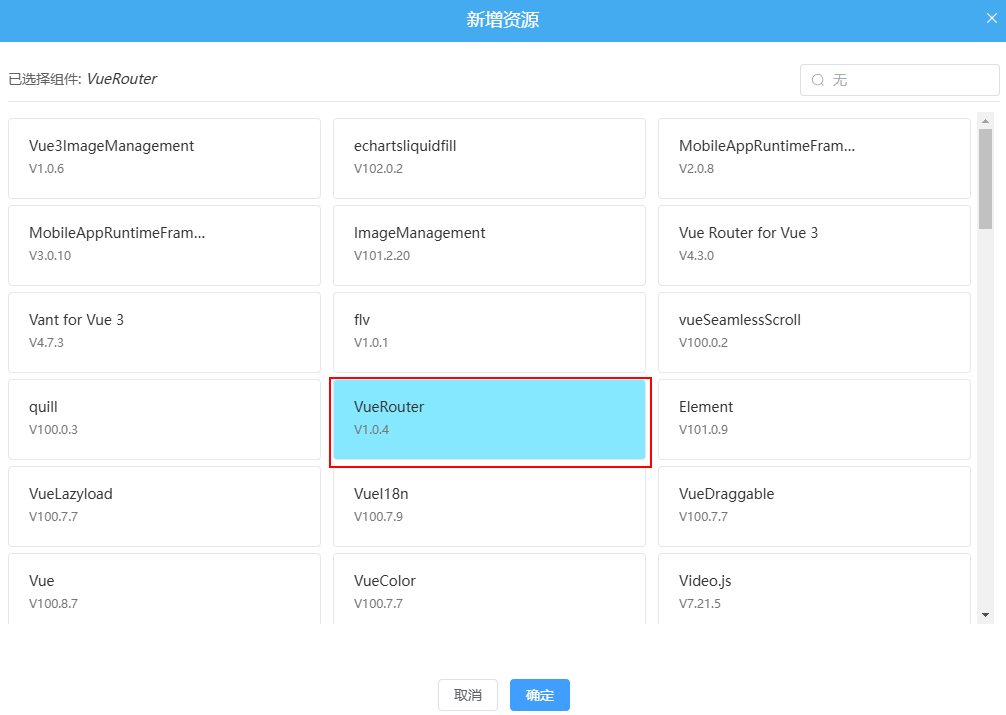
Task: Click the 新增资源 dialog title
Action: (x=503, y=20)
